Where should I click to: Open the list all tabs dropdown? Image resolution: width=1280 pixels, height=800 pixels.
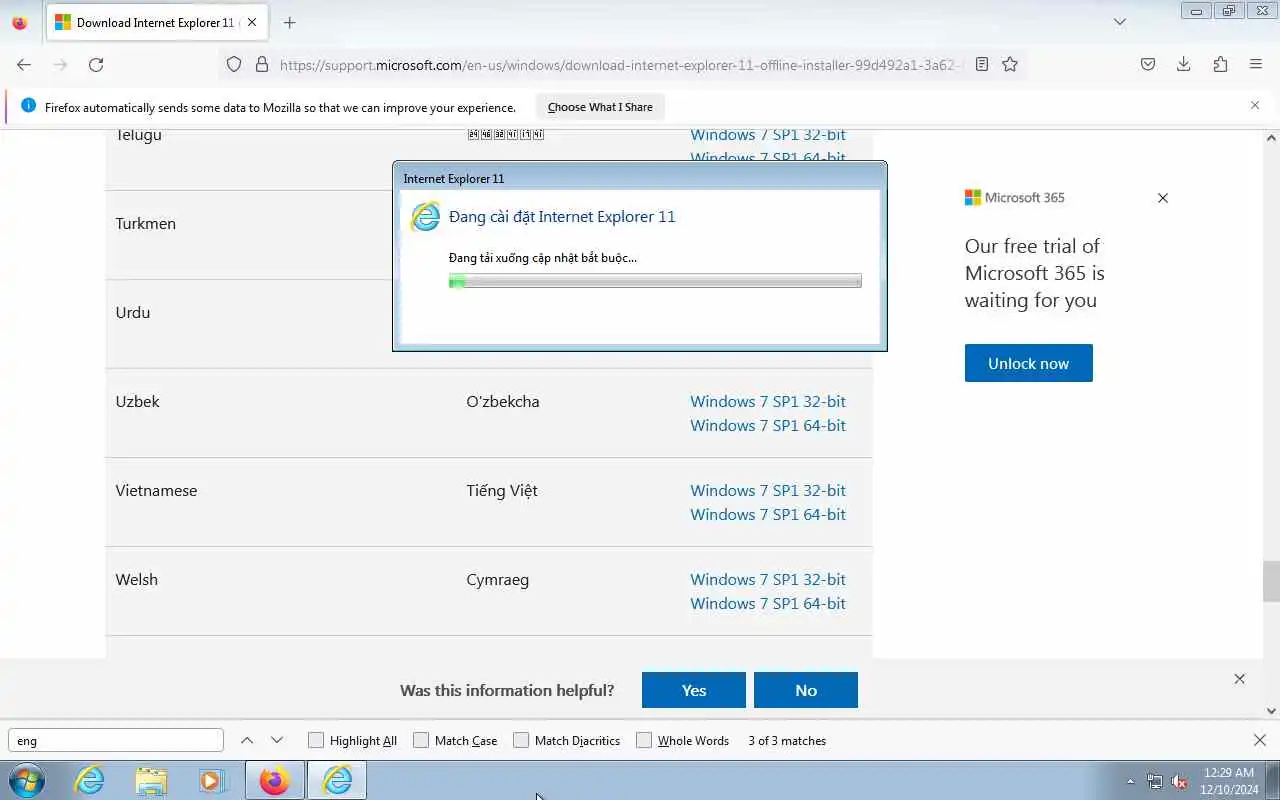[1120, 22]
